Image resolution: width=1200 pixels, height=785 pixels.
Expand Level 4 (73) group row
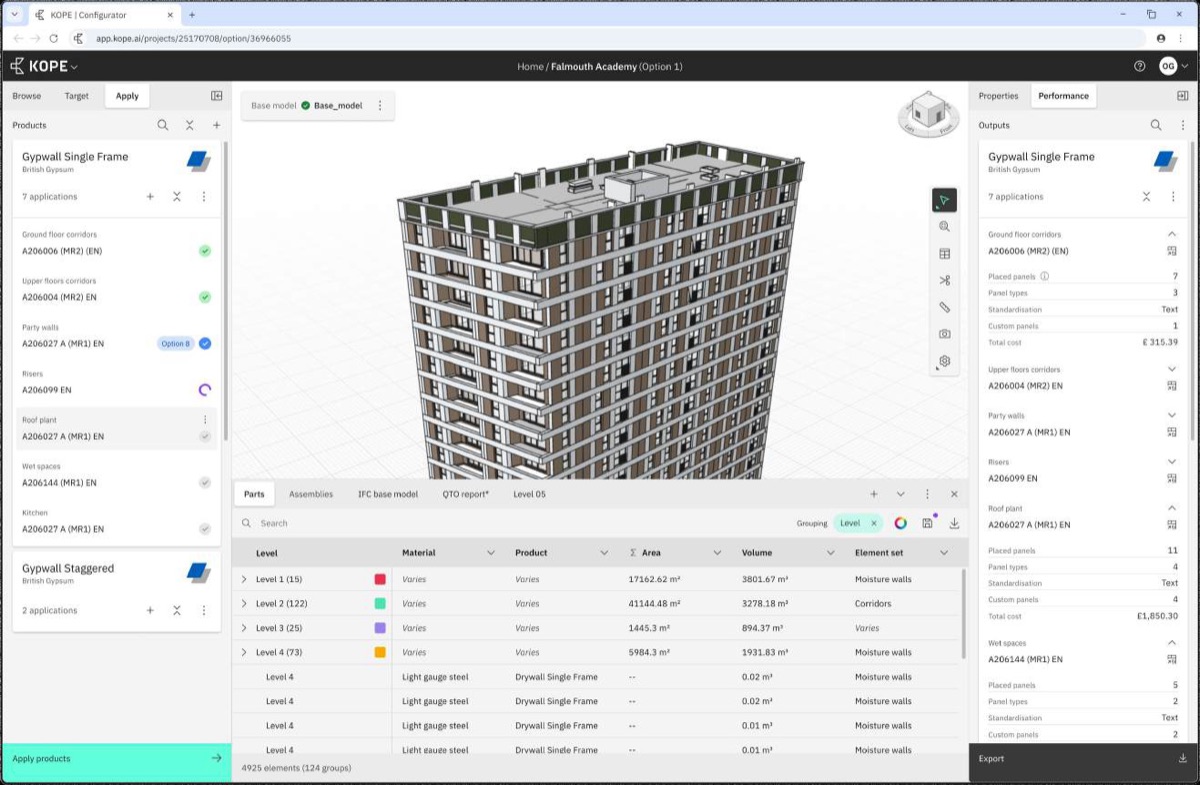click(244, 652)
